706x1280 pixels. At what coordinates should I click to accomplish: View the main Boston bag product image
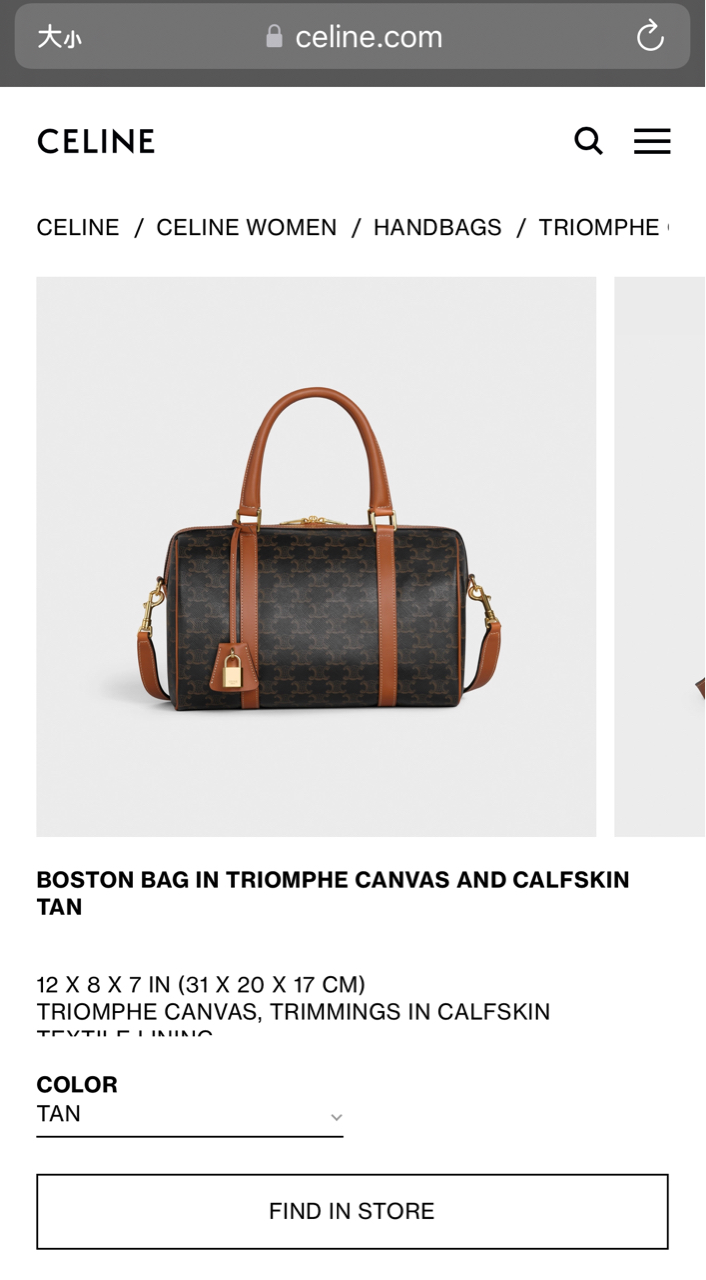(x=316, y=556)
